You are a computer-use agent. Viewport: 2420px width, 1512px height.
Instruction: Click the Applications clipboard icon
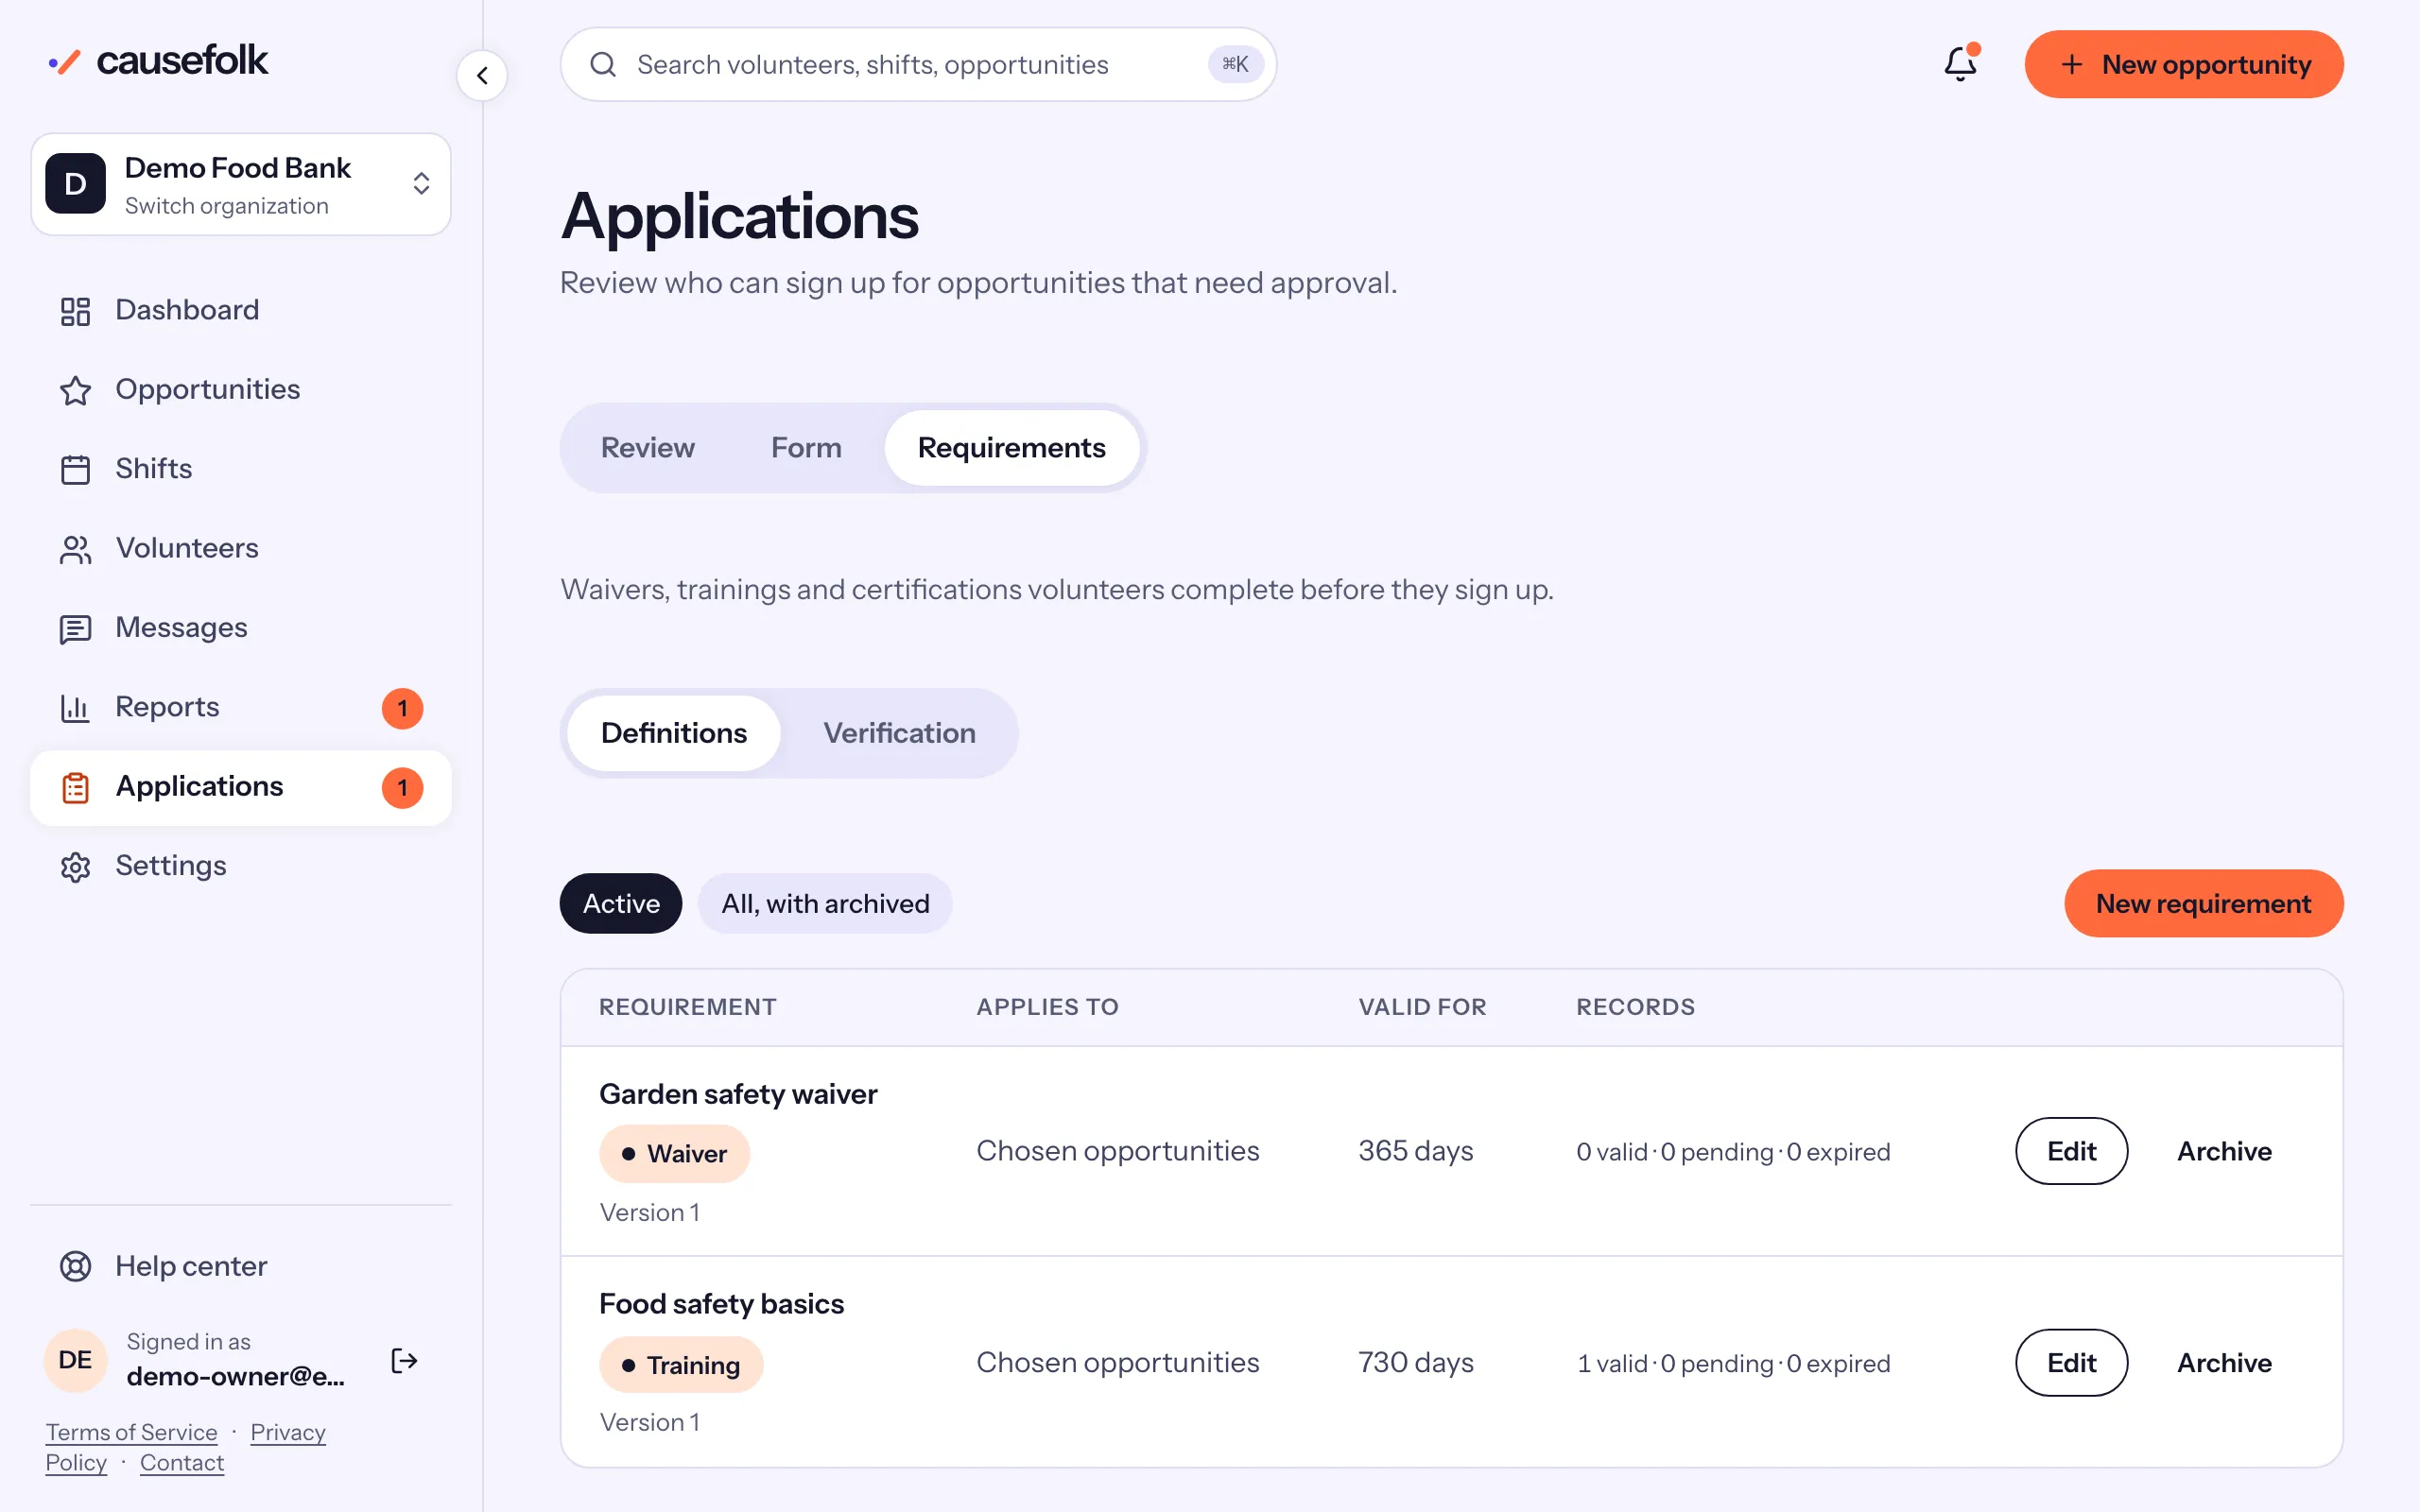[x=75, y=787]
